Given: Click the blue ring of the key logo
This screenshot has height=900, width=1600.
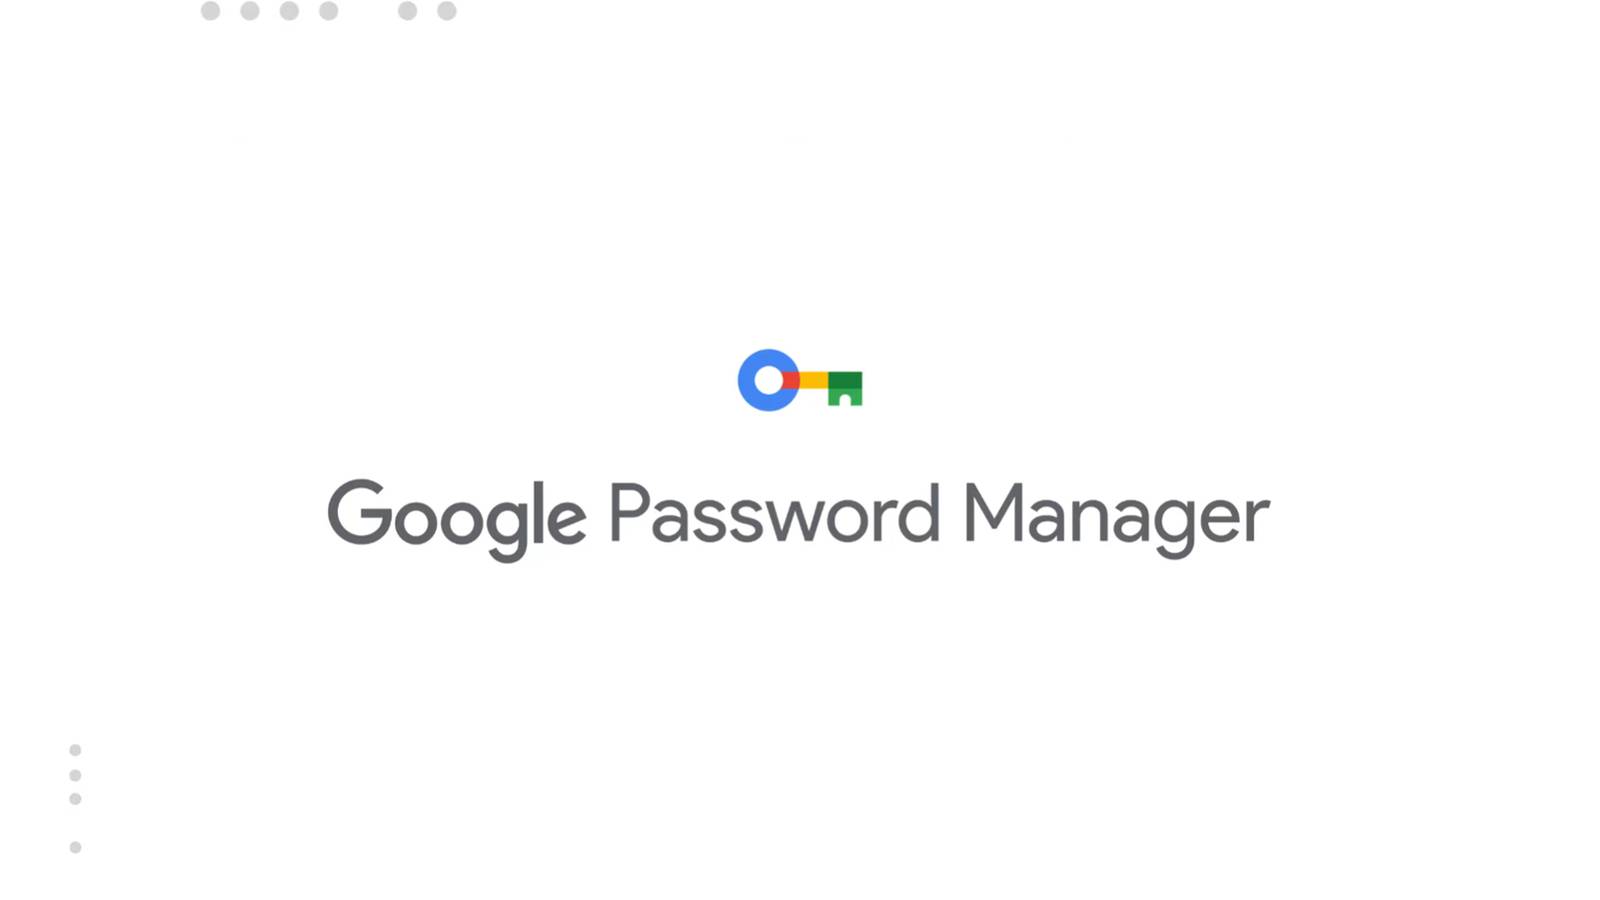Looking at the screenshot, I should [750, 394].
